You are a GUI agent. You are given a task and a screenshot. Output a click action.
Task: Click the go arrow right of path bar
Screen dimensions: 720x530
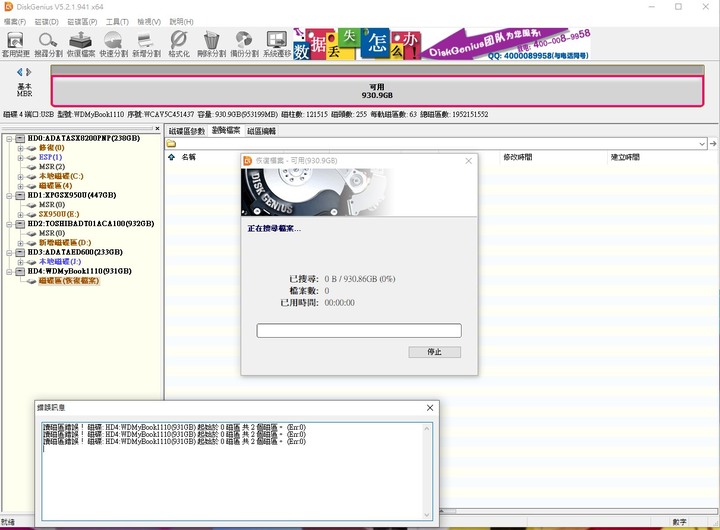[713, 144]
